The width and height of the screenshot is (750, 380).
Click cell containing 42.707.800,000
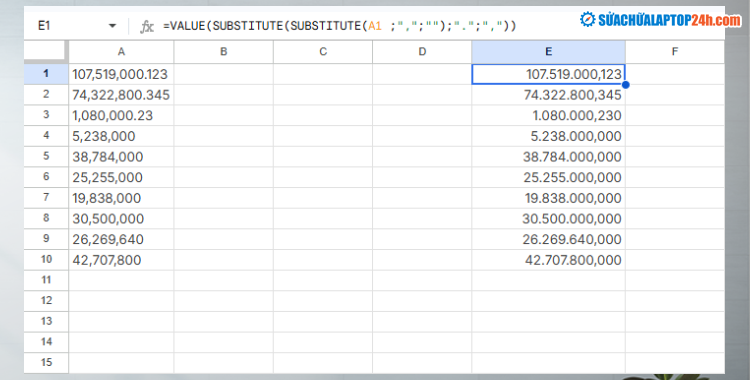pos(548,259)
